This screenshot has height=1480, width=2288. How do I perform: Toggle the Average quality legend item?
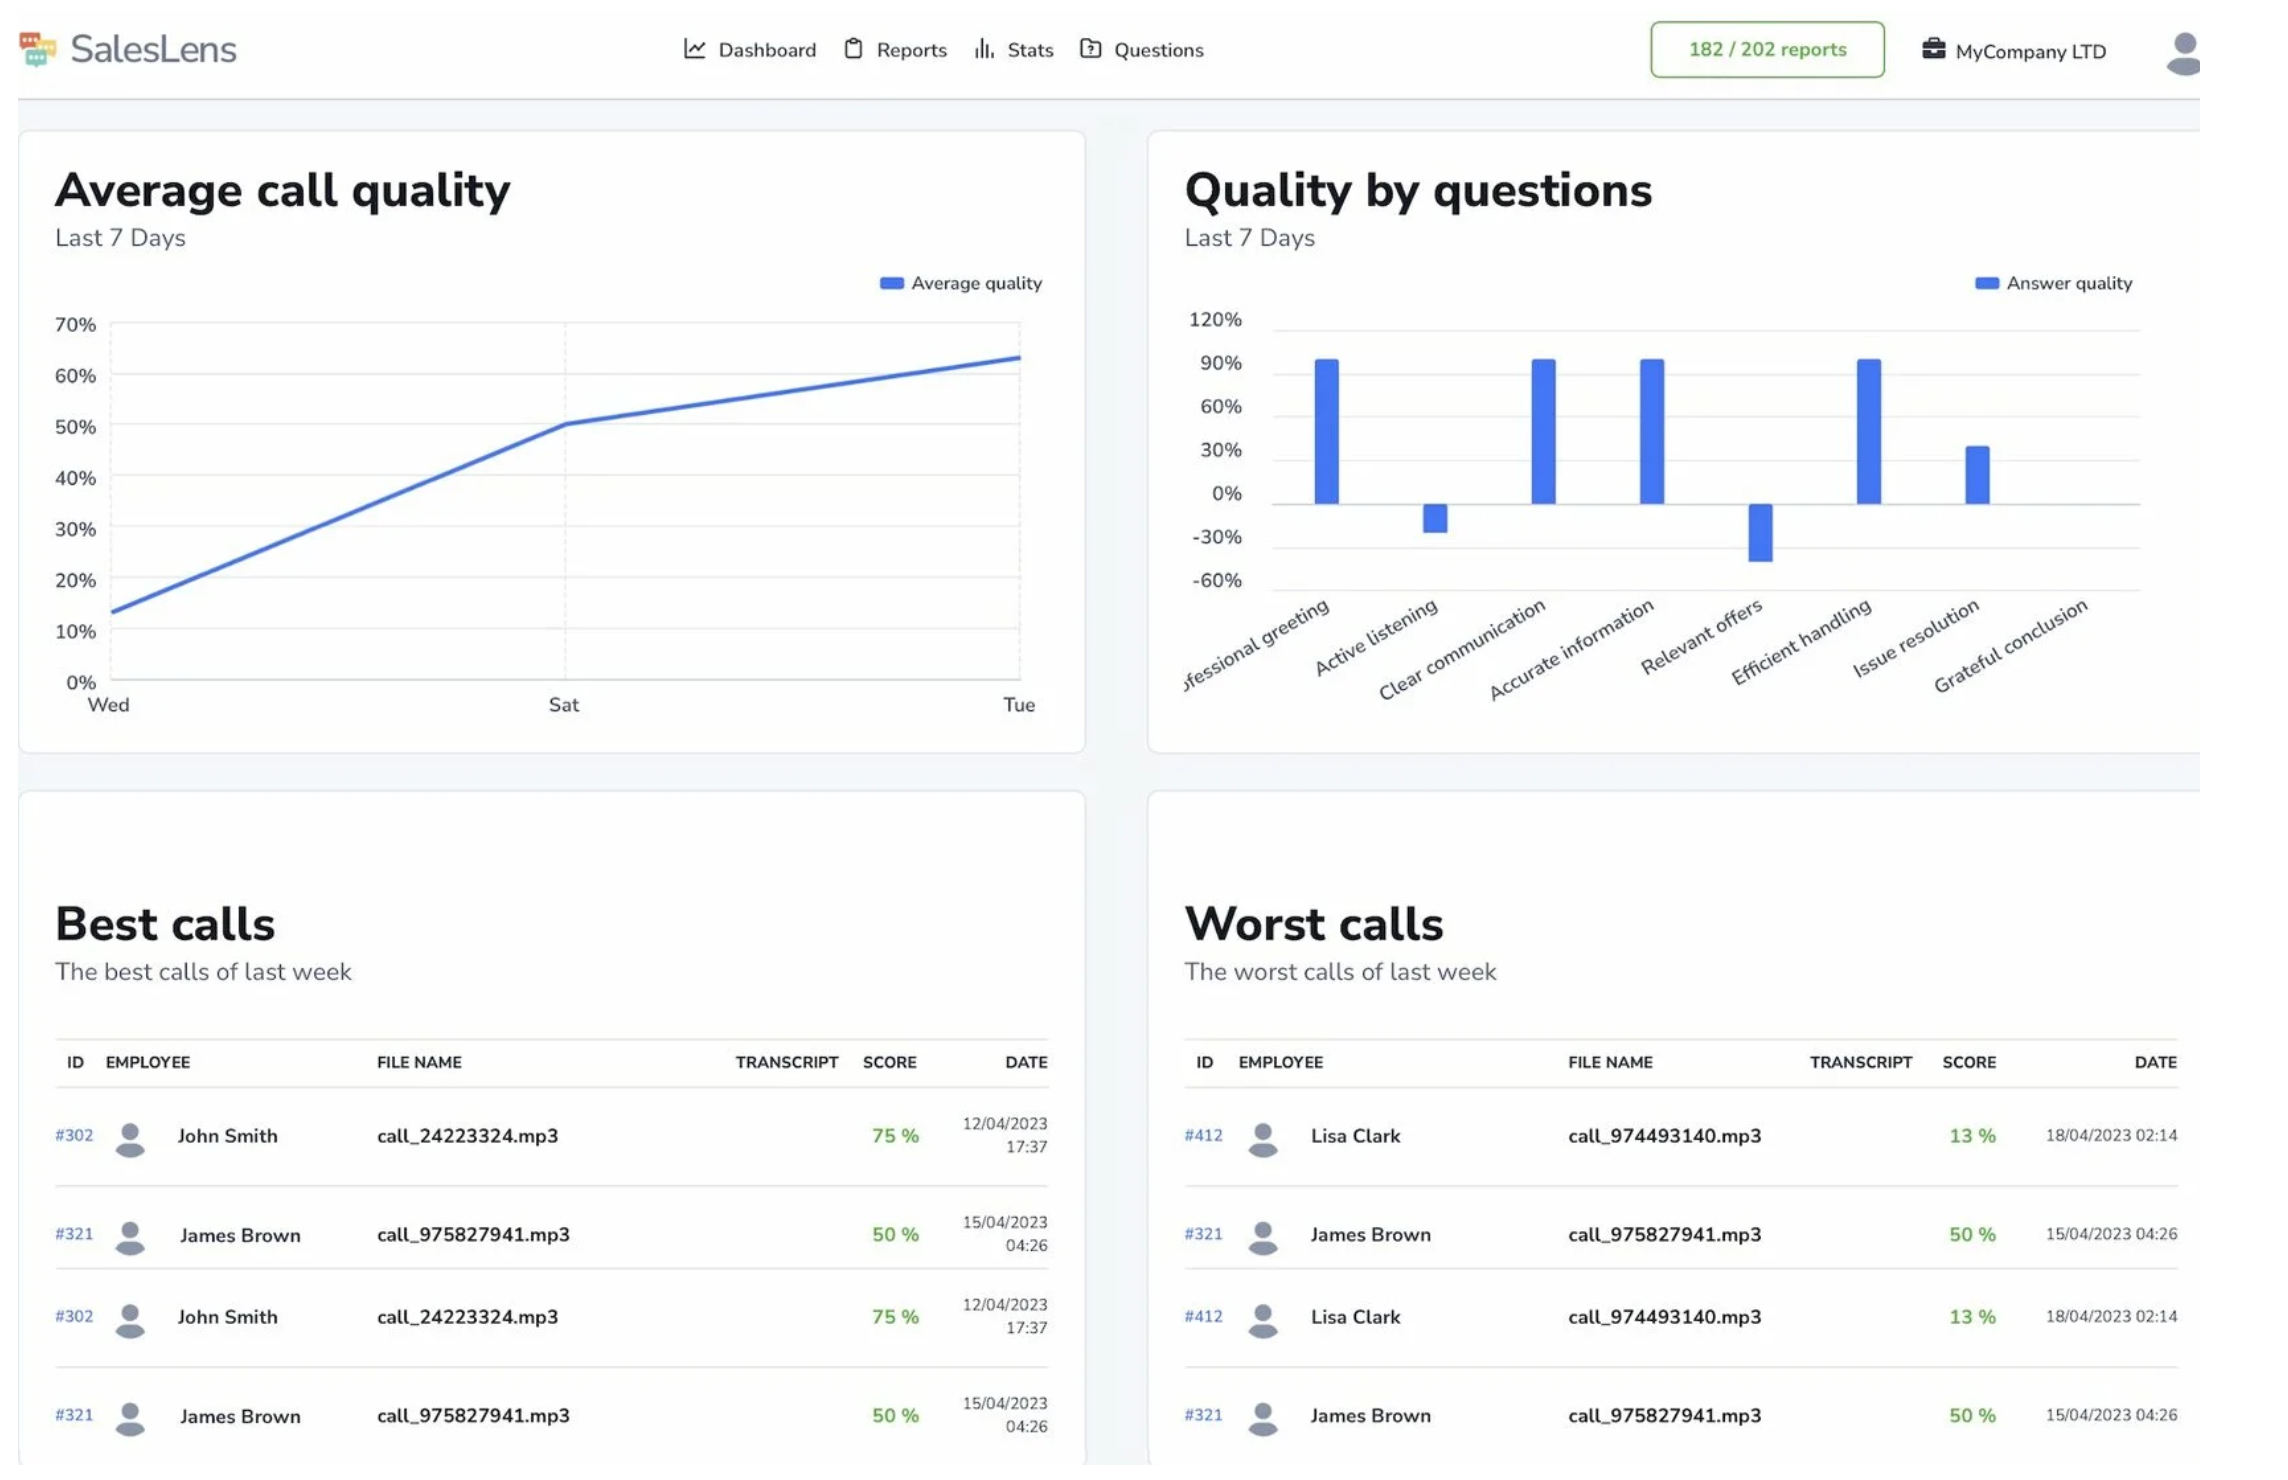pos(958,283)
